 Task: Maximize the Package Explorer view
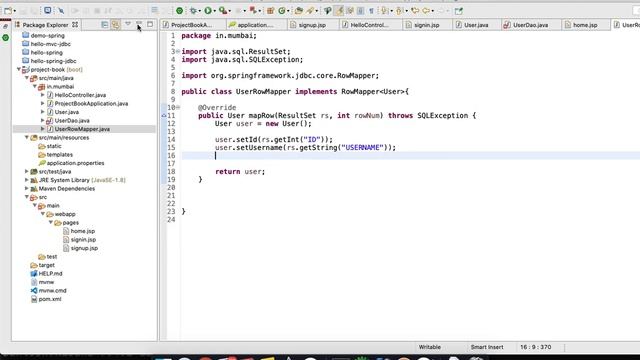150,24
